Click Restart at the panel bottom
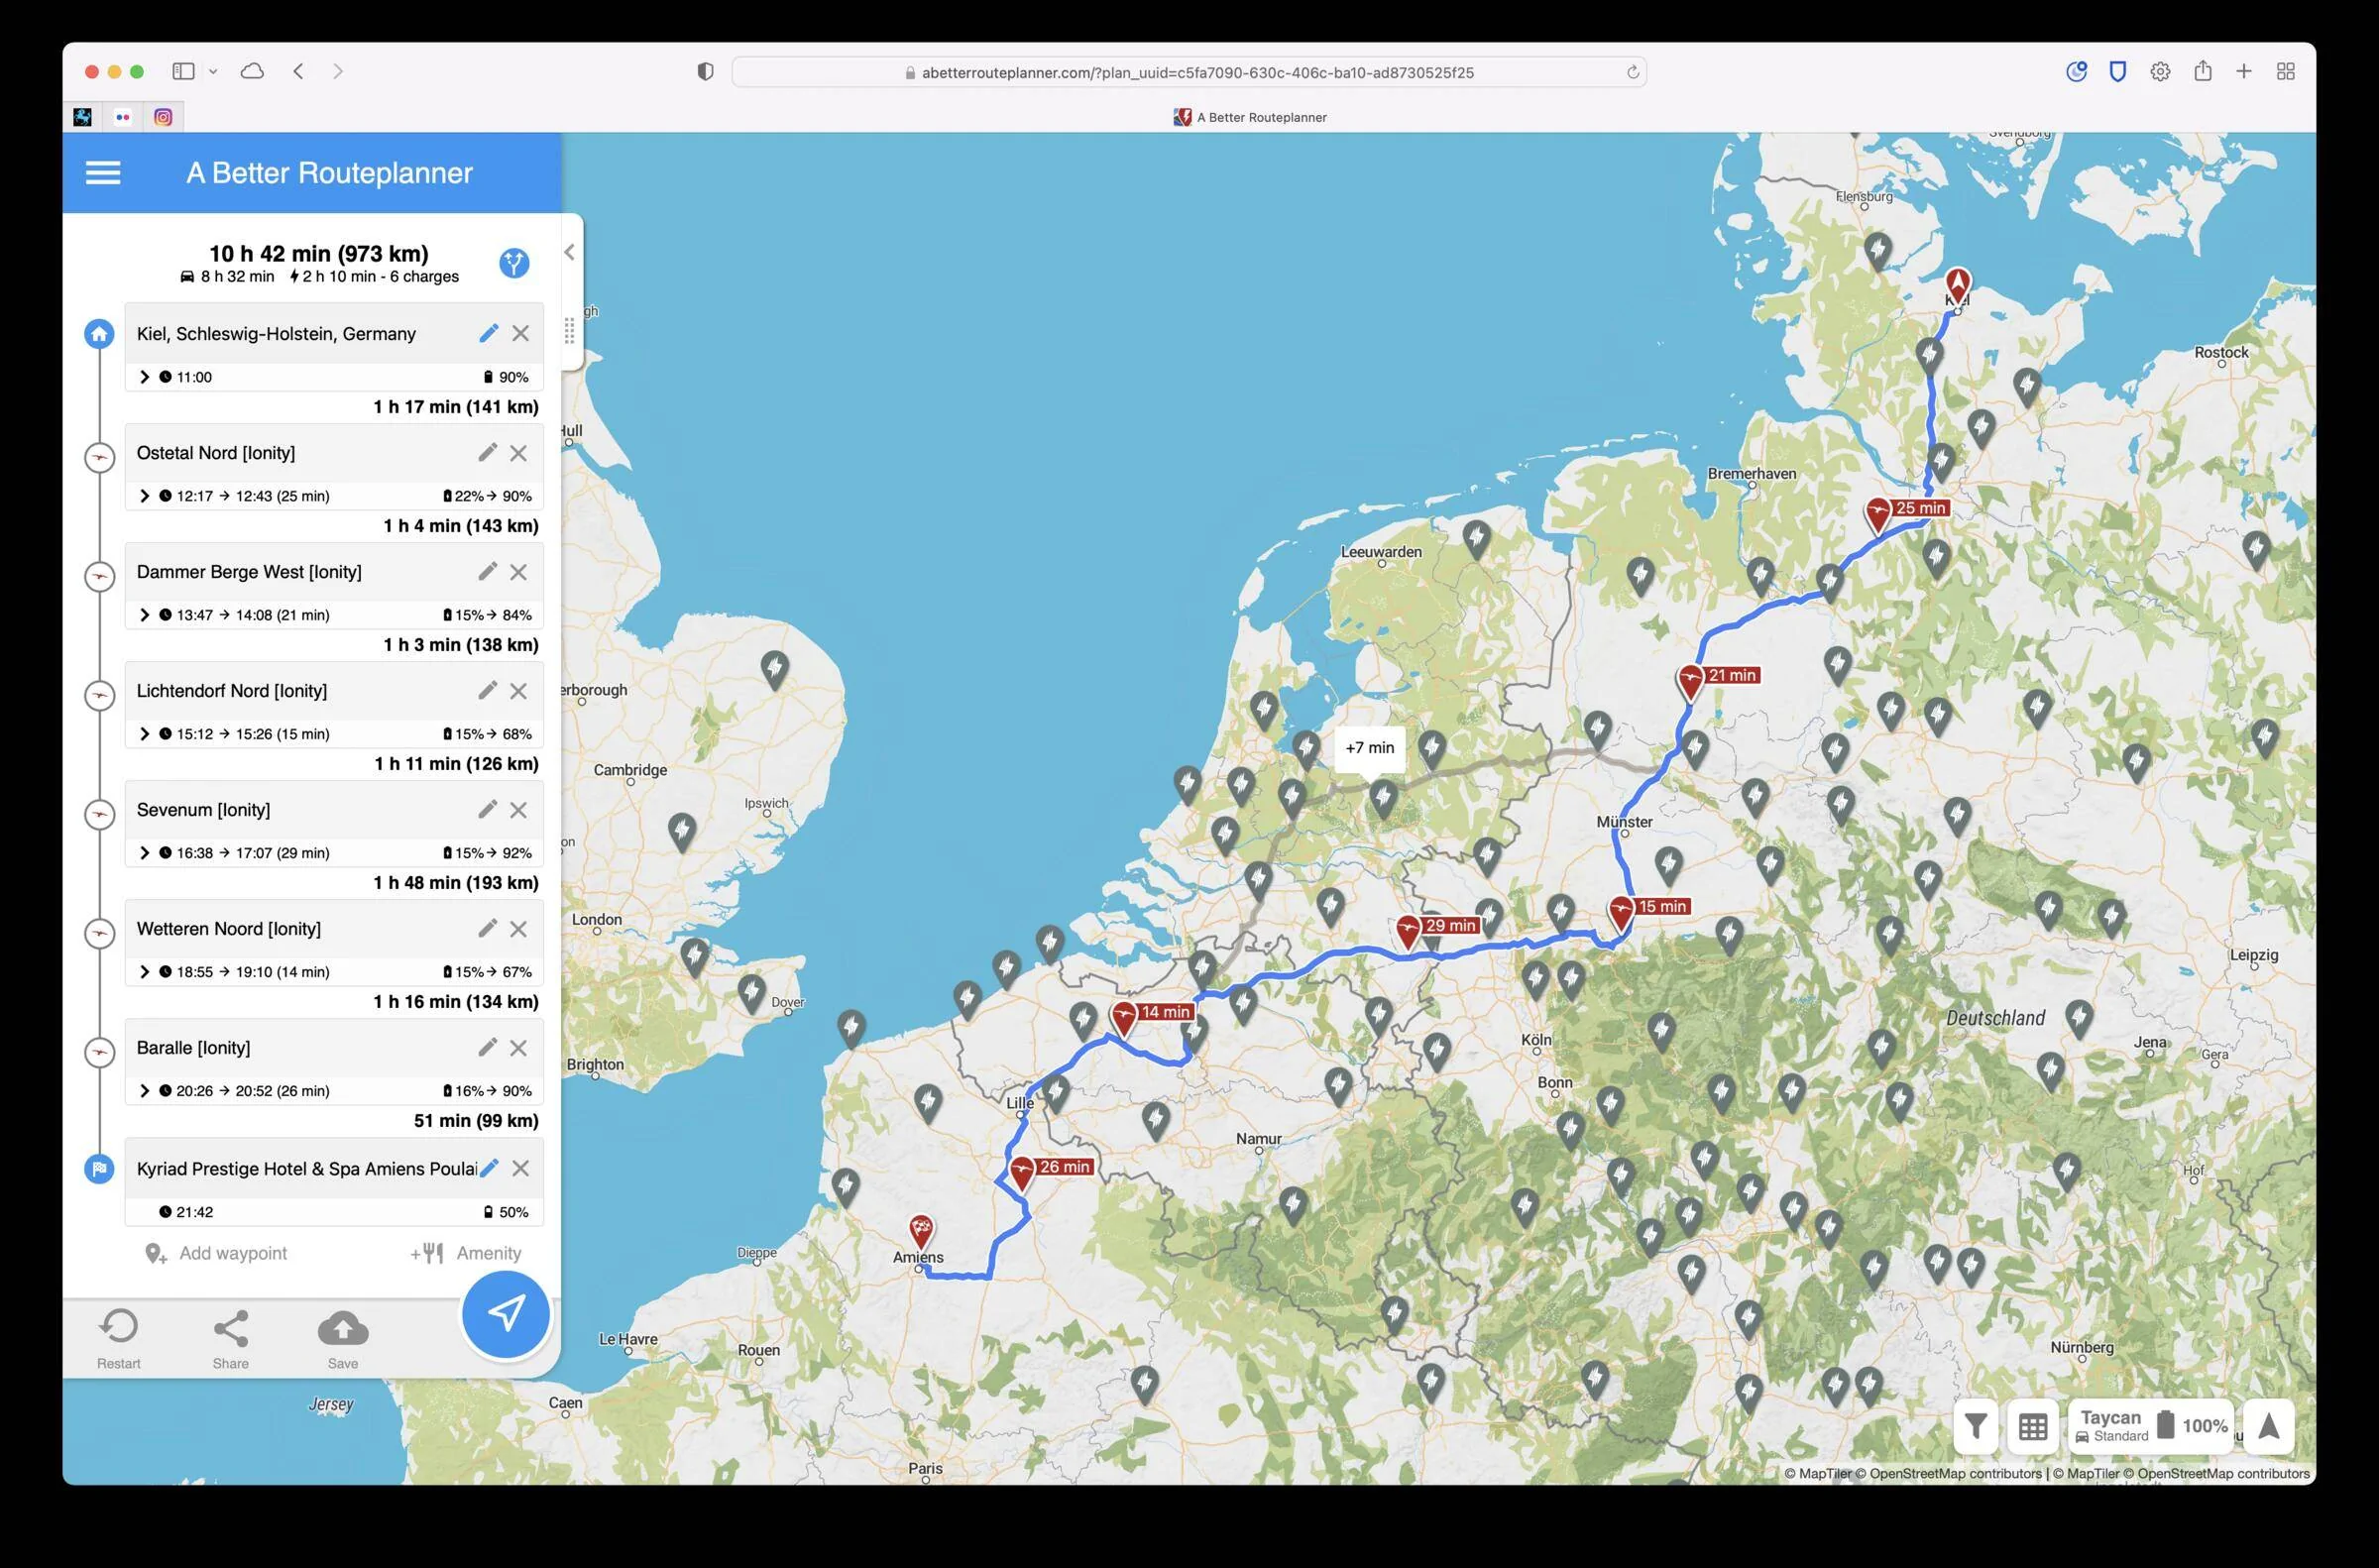The width and height of the screenshot is (2379, 1568). (x=119, y=1339)
